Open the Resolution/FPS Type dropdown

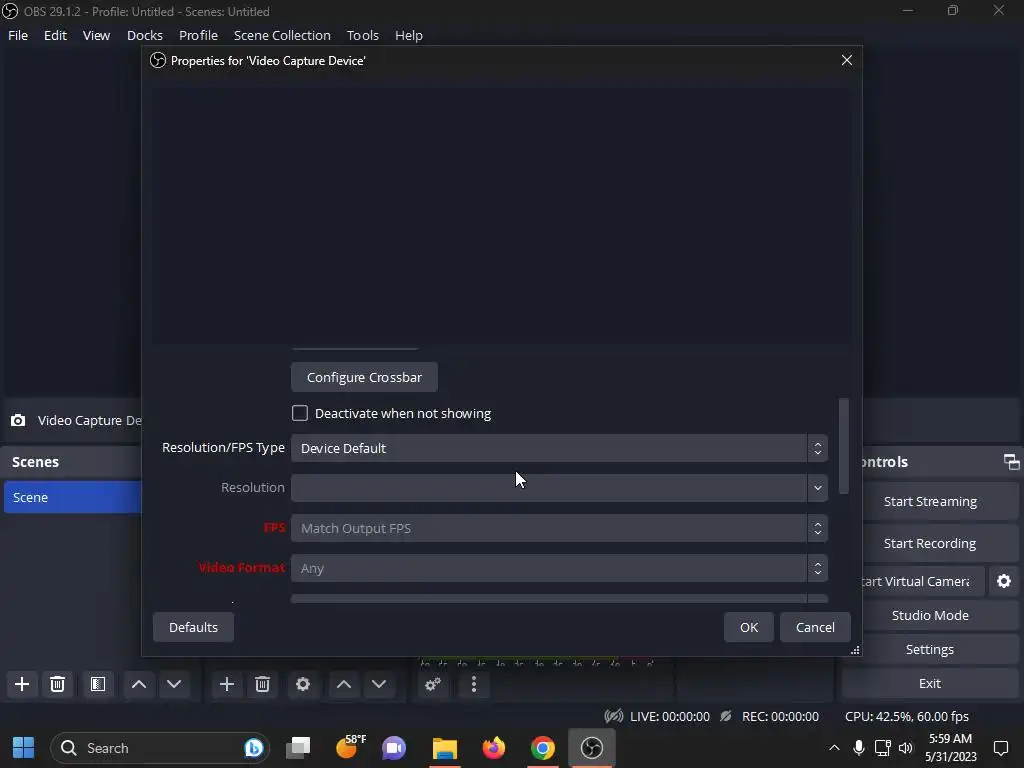point(559,448)
